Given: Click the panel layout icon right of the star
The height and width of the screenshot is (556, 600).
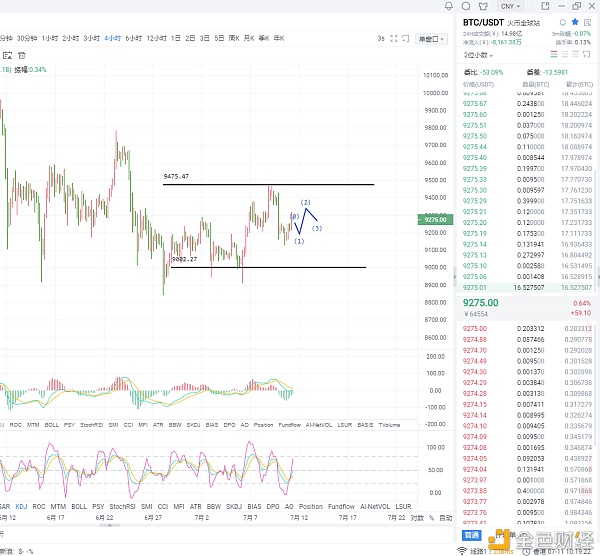Looking at the screenshot, I should click(x=587, y=23).
